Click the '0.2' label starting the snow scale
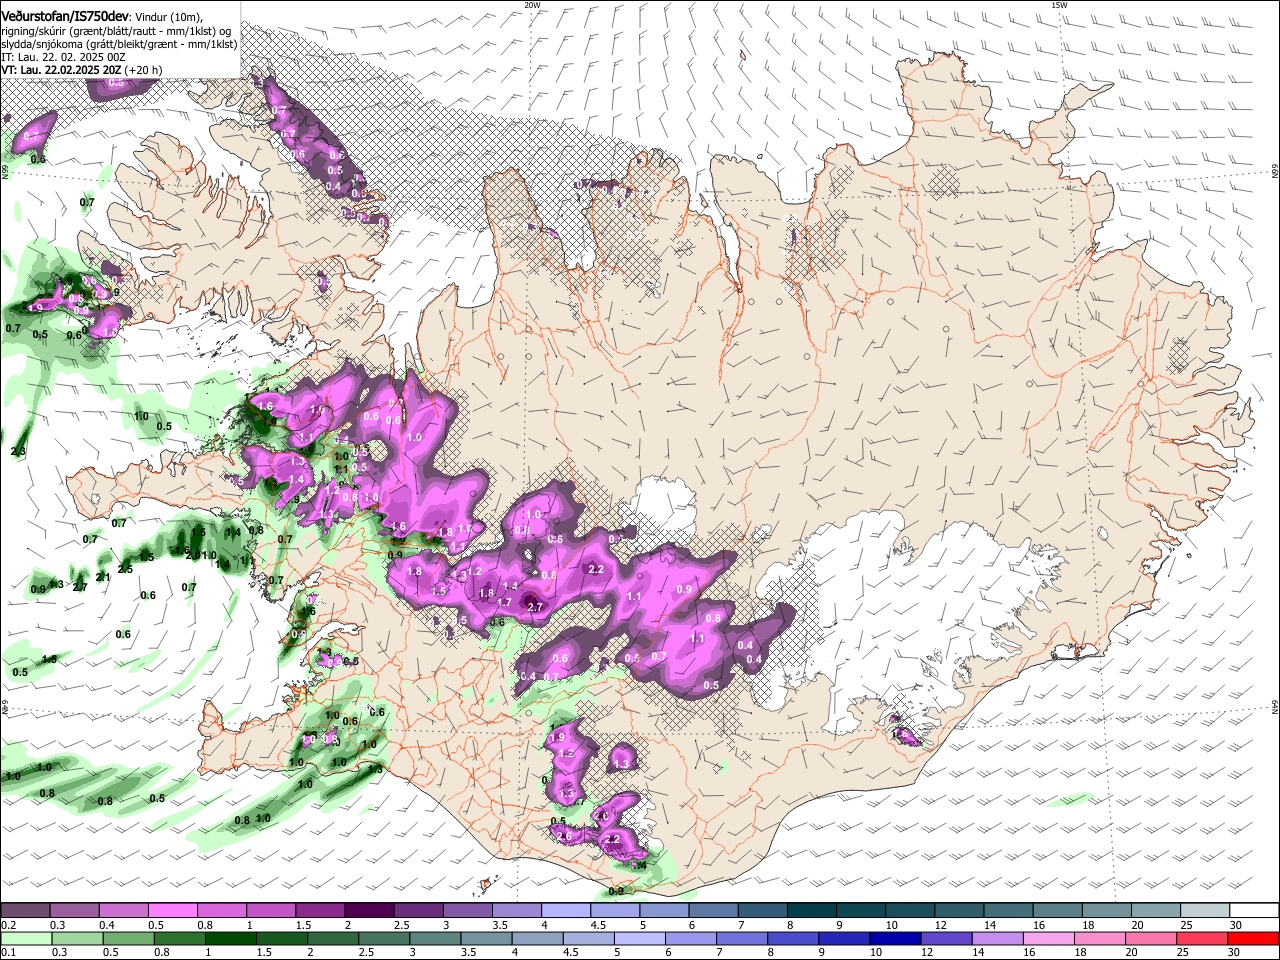Viewport: 1280px width, 960px height. click(x=8, y=925)
